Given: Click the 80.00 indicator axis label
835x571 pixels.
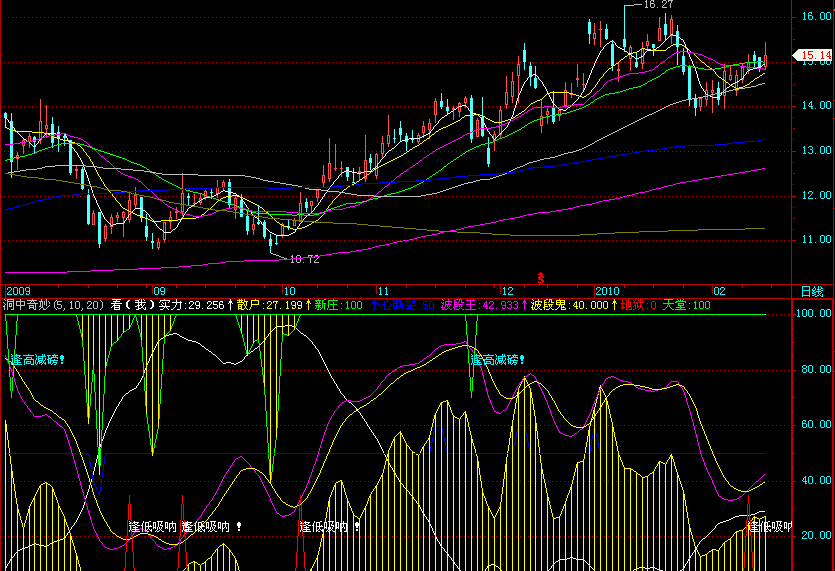Looking at the screenshot, I should click(x=816, y=369).
